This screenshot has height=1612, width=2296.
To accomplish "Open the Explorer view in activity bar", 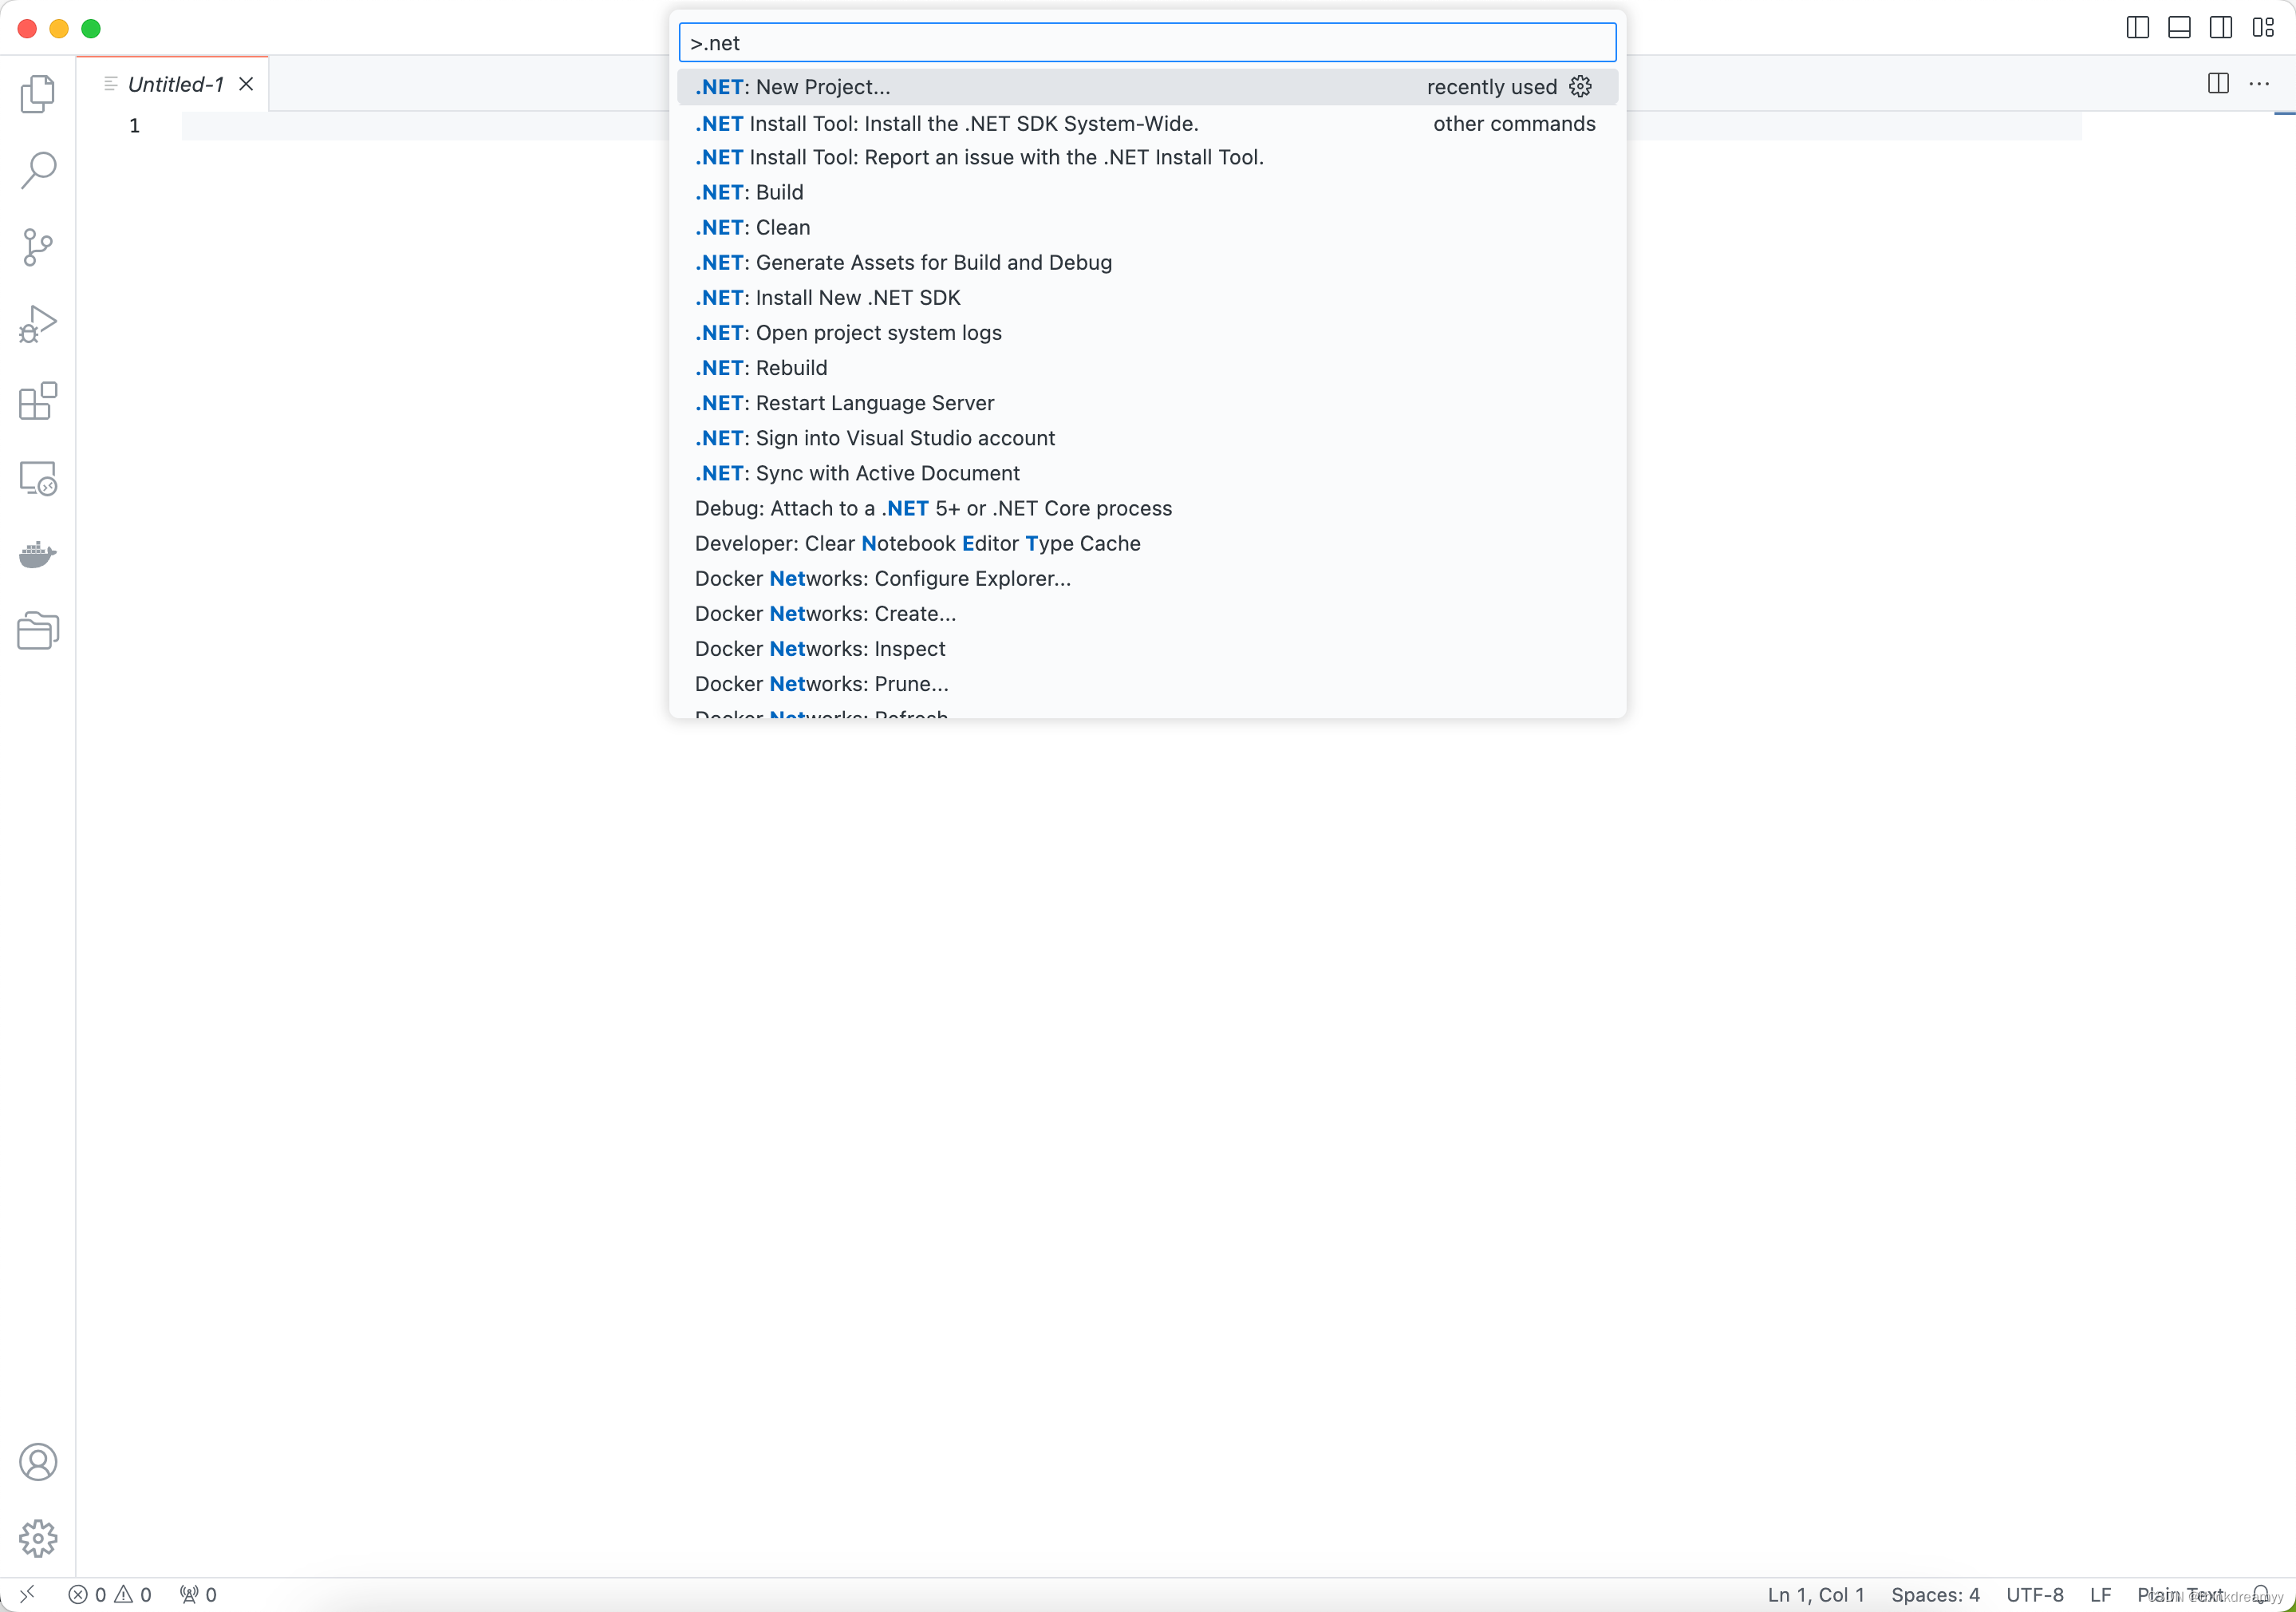I will pos(38,94).
